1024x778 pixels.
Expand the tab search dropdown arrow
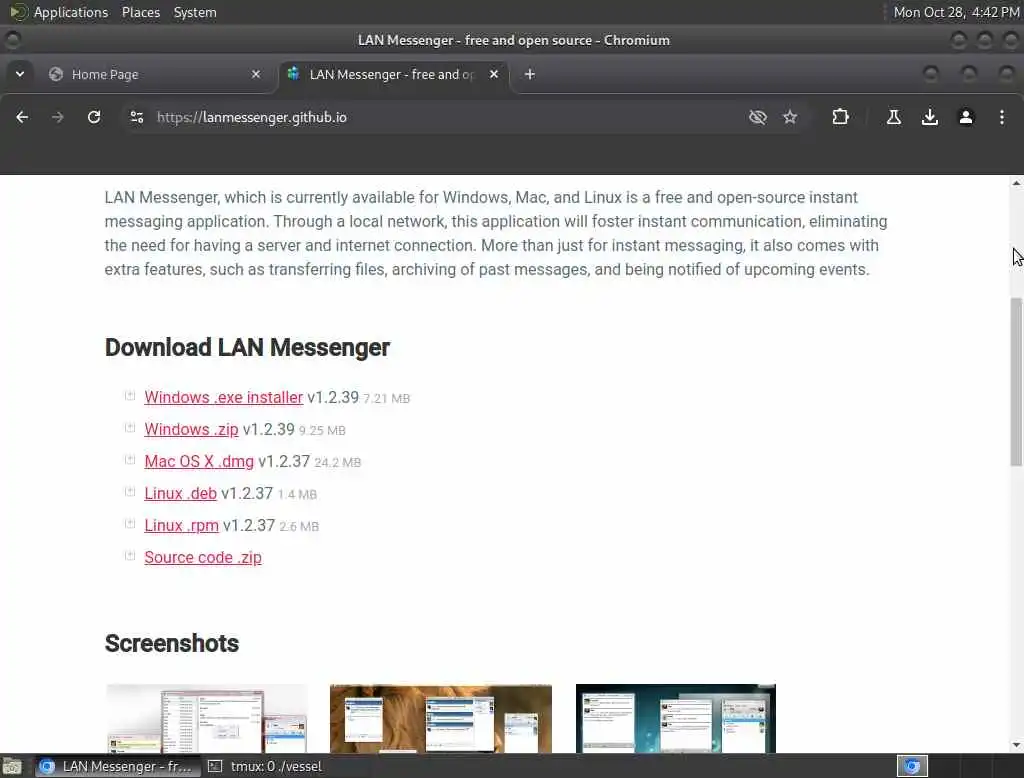pos(20,74)
